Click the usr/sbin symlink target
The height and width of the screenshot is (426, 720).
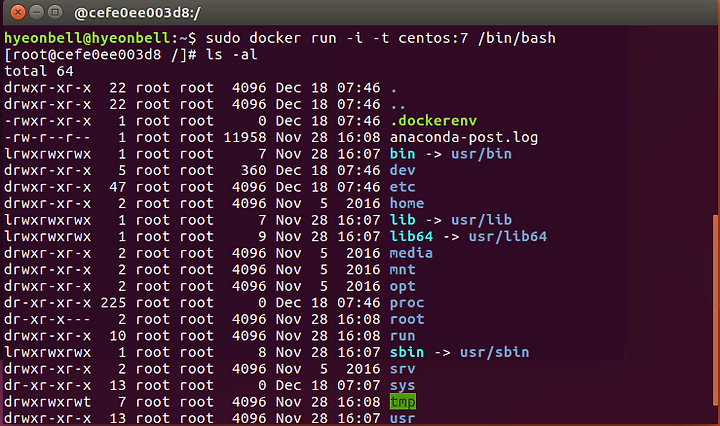(x=495, y=352)
